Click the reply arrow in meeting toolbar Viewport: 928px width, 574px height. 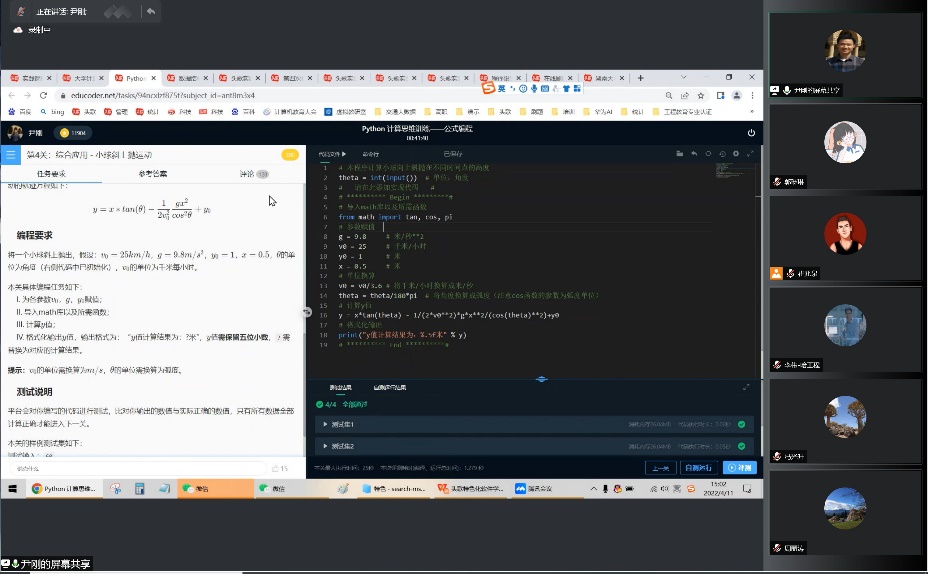[150, 11]
